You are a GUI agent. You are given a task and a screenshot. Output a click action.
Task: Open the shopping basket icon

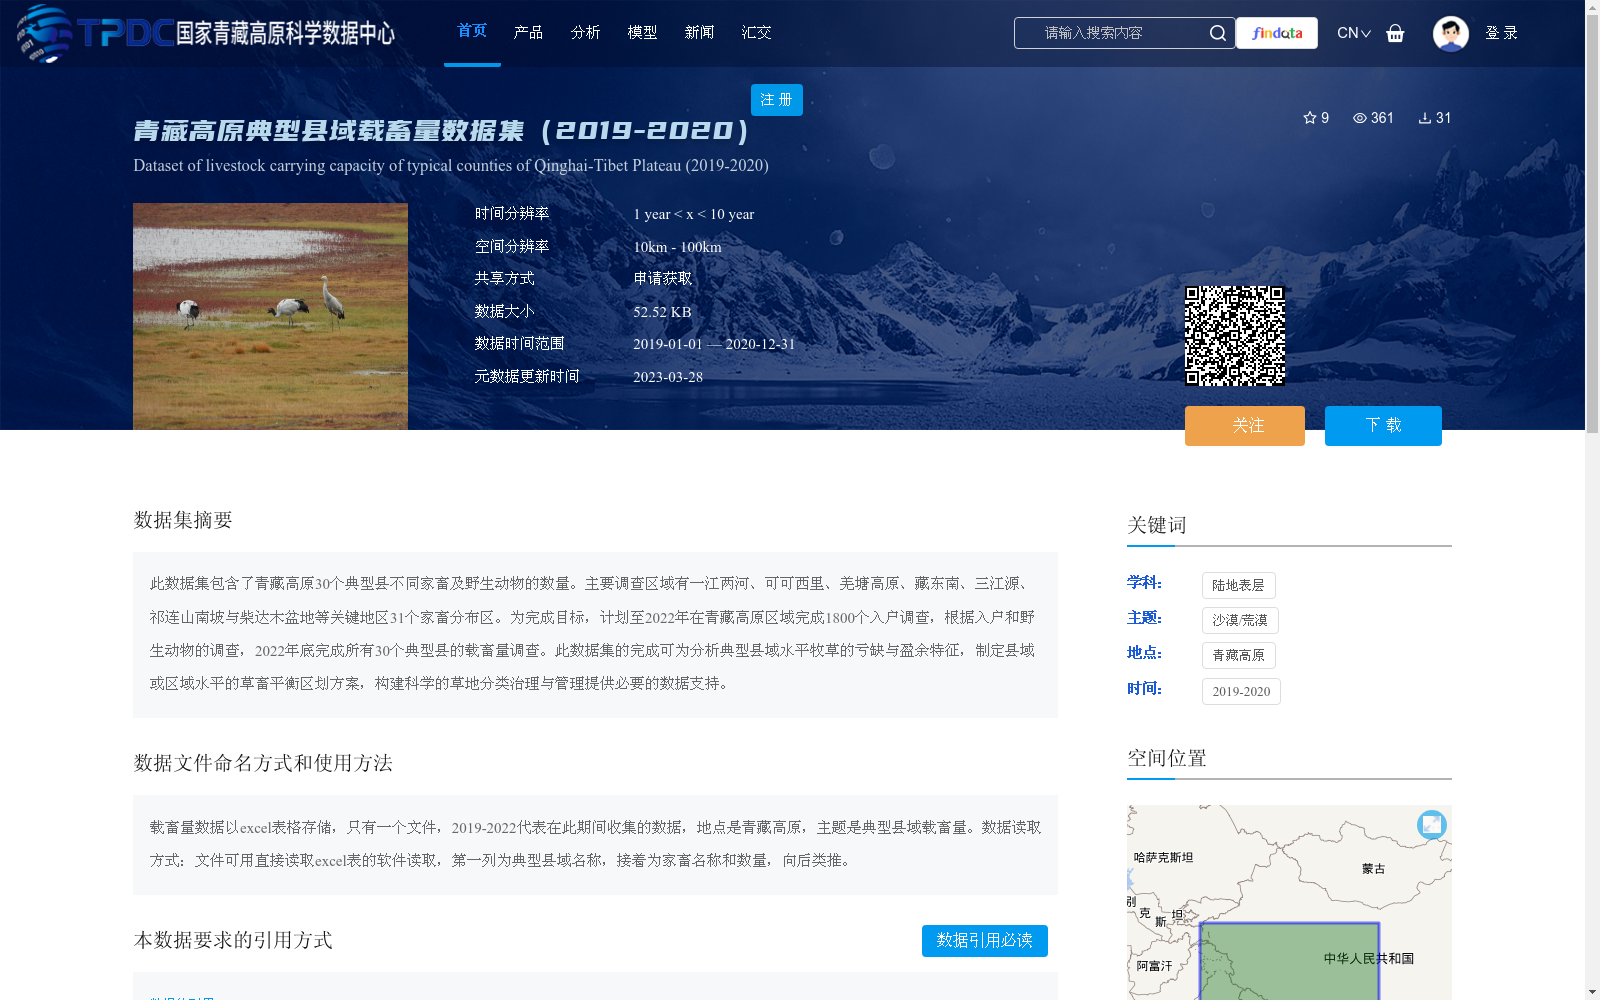[x=1395, y=33]
